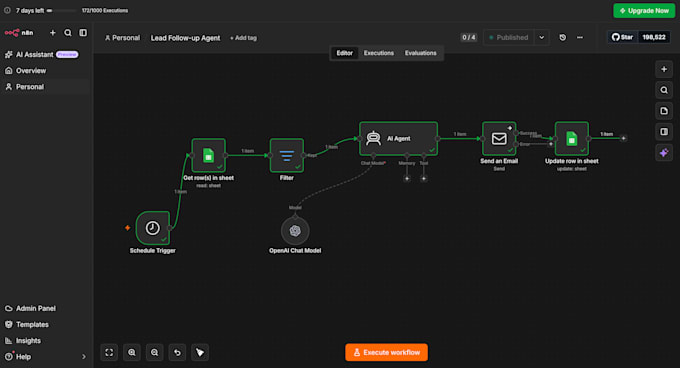Collapse the sidebar with panel icon
Image resolution: width=680 pixels, height=368 pixels.
tap(83, 33)
